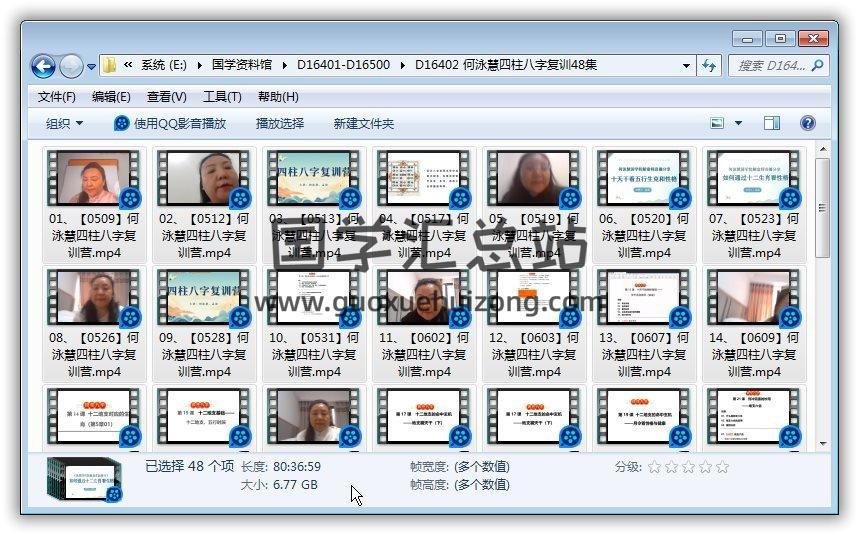This screenshot has height=535, width=859.
Task: Open the address bar history dropdown arrow
Action: point(686,66)
